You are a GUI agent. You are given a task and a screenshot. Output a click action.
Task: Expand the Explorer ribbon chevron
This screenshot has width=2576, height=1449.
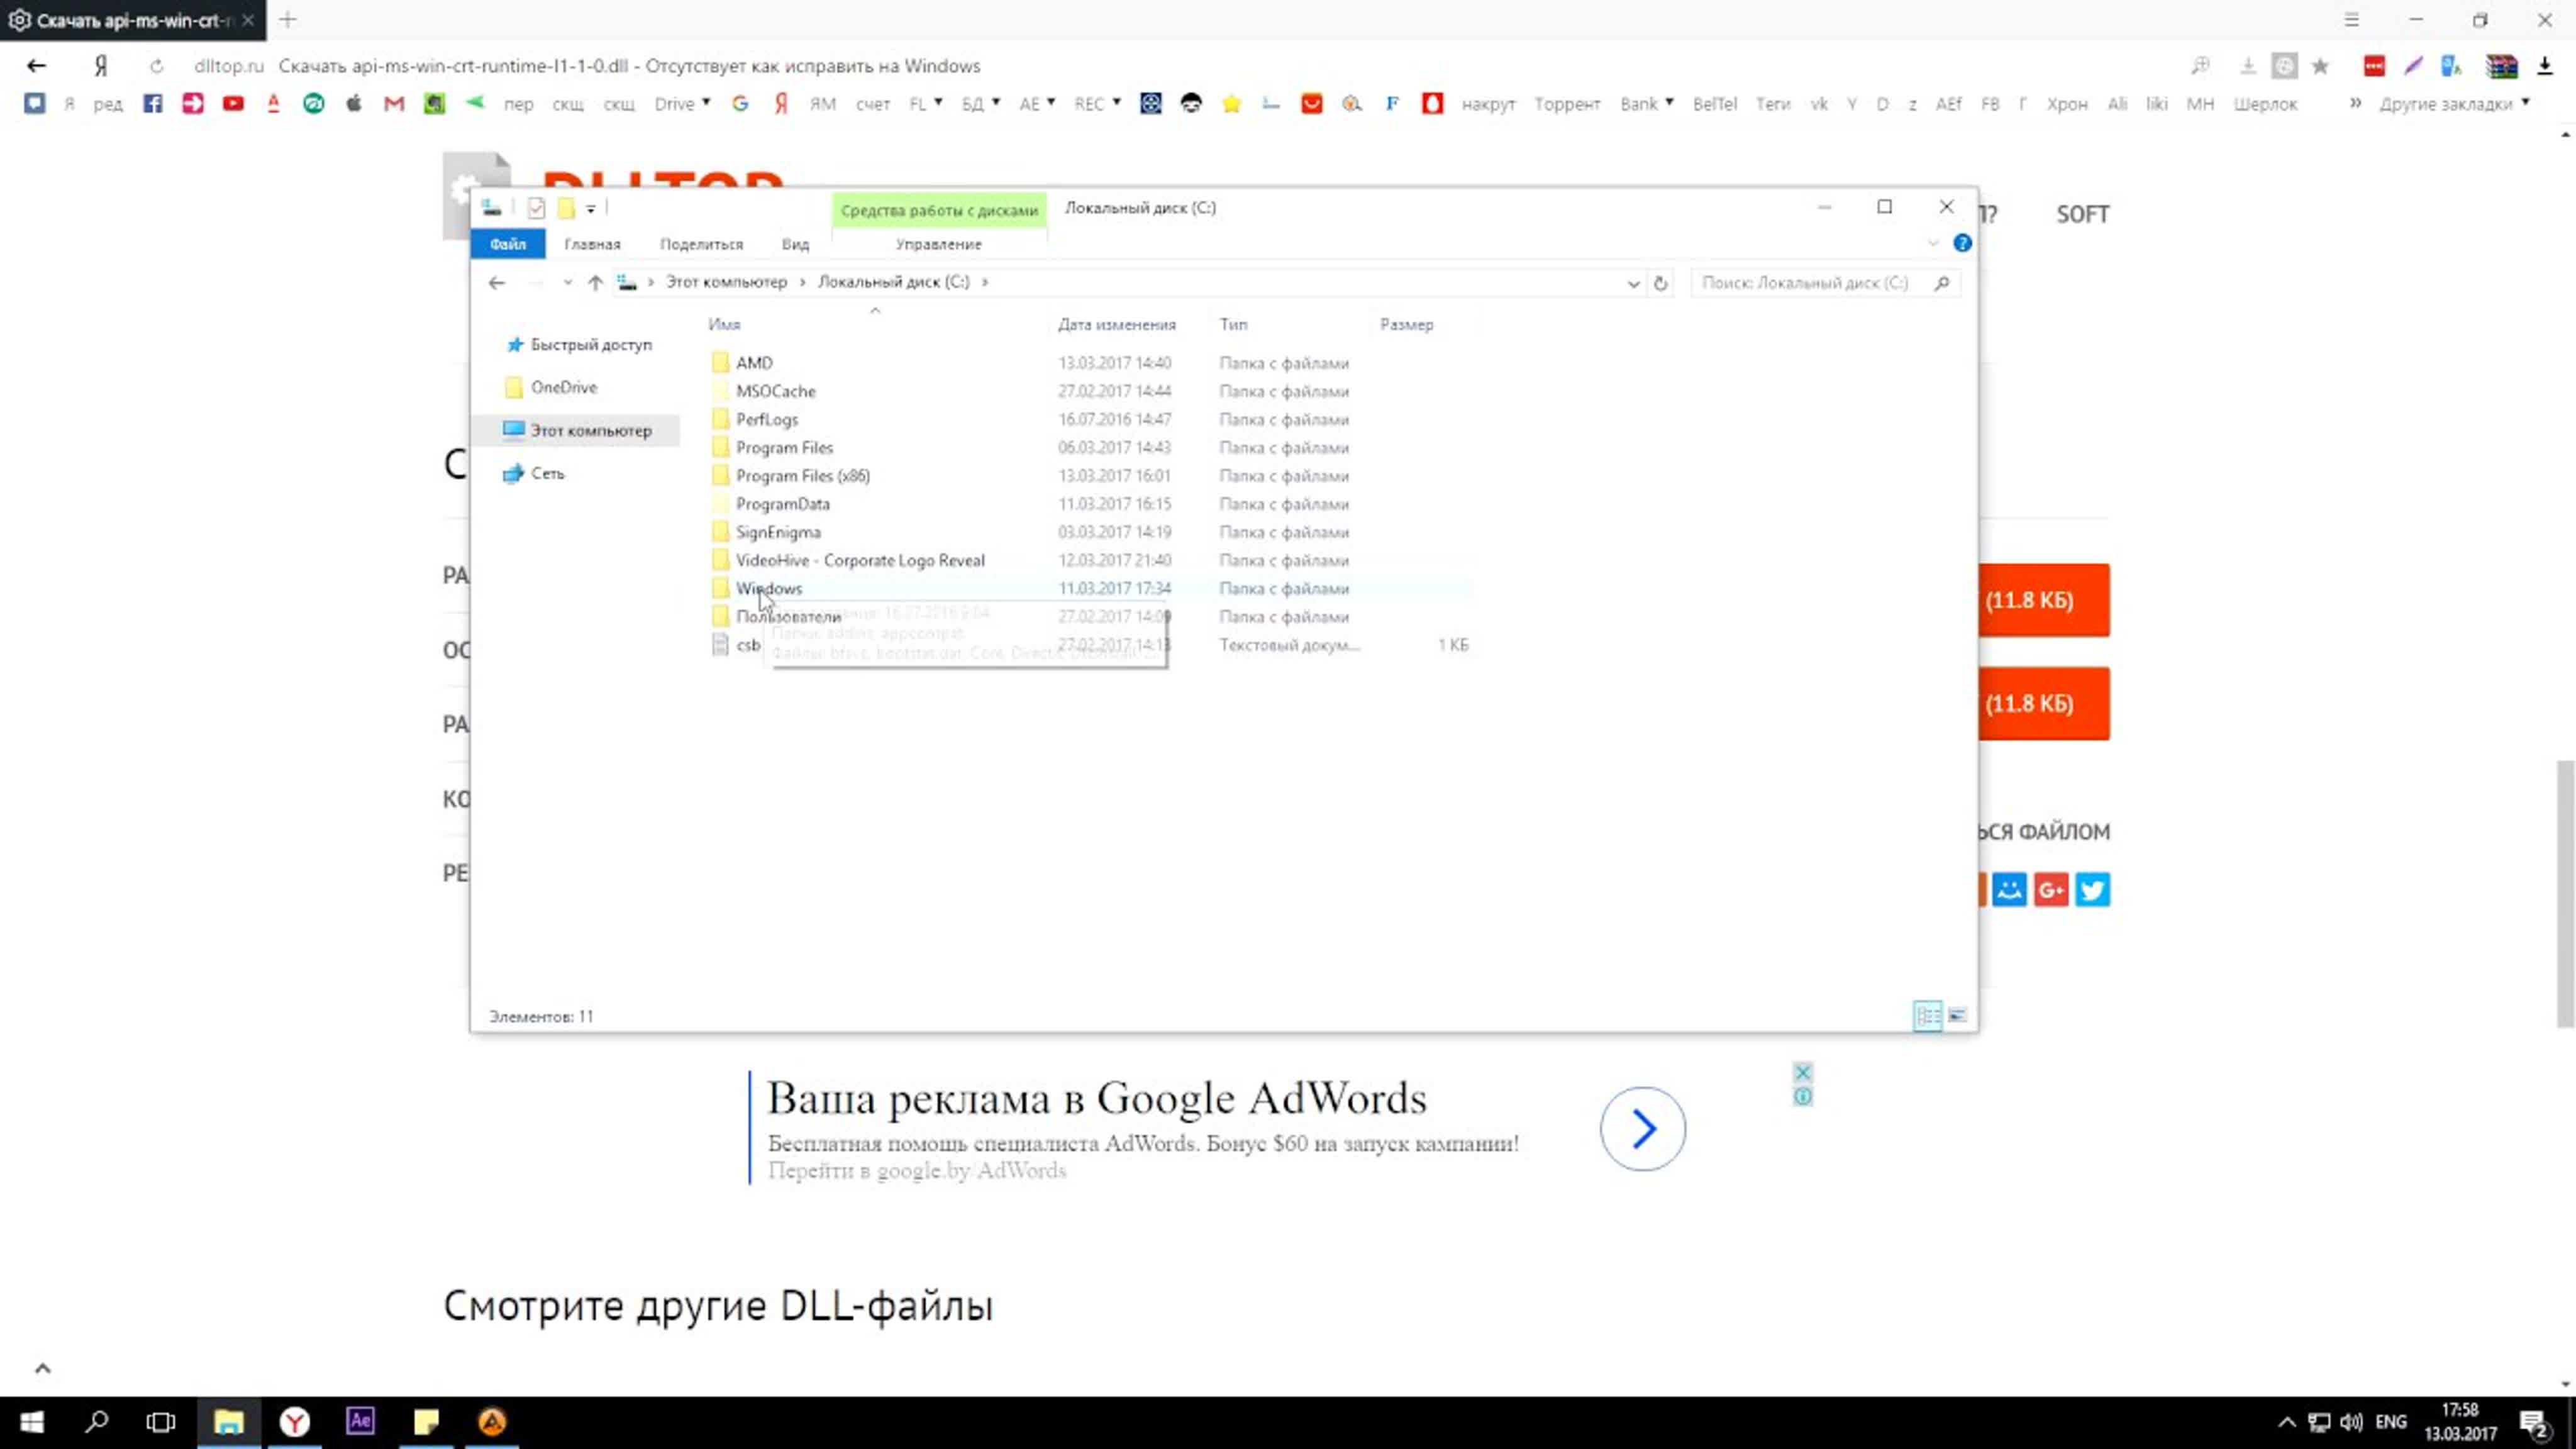(1932, 243)
